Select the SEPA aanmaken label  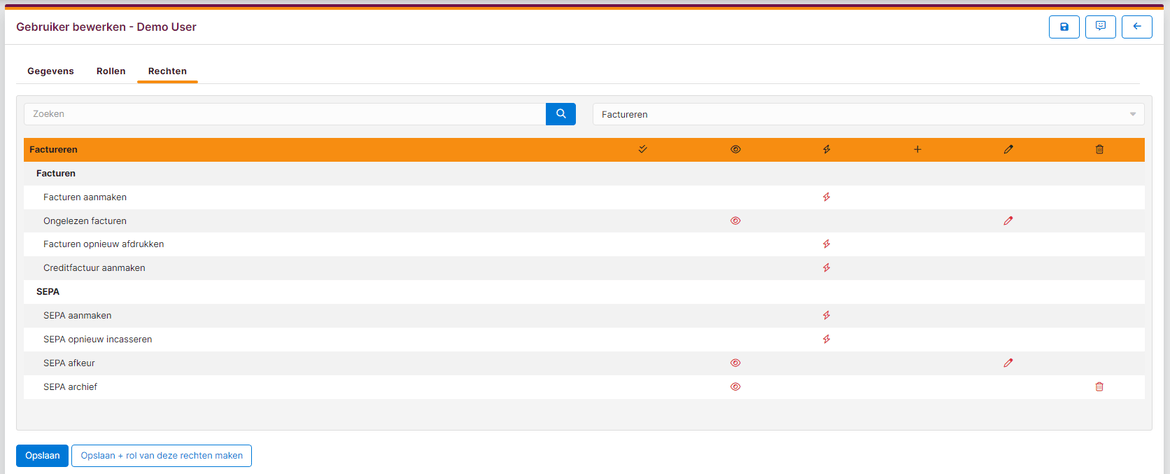point(78,315)
